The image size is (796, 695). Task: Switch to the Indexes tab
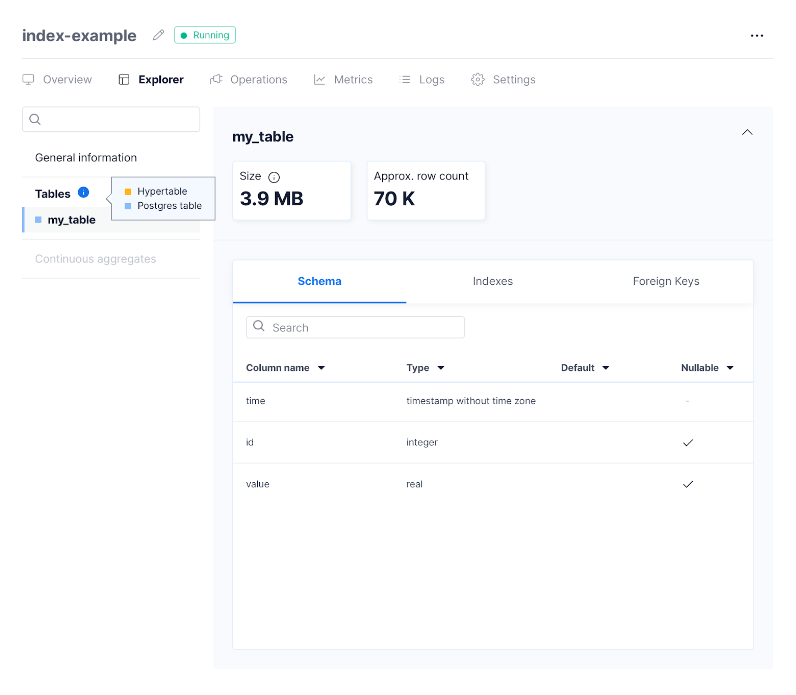point(493,282)
